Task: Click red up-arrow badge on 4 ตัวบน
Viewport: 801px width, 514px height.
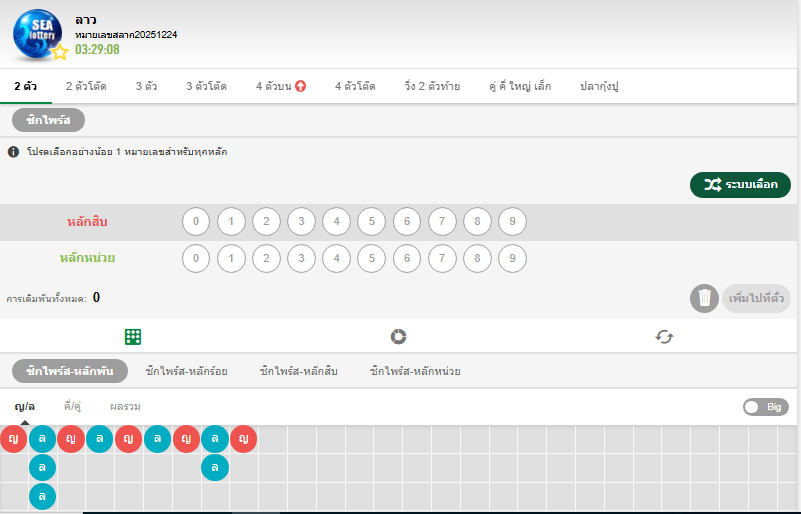Action: [300, 86]
